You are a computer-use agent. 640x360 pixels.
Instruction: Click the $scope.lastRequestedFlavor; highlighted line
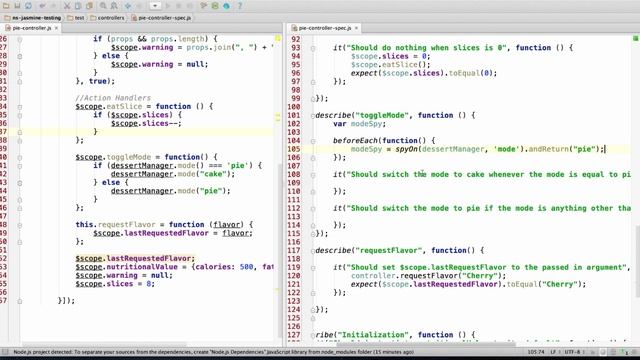pos(135,258)
